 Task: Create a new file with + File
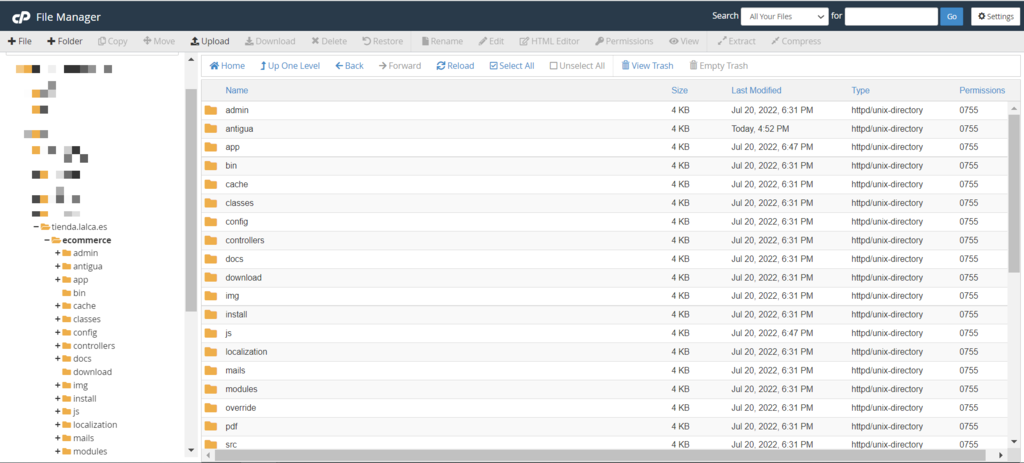coord(20,41)
